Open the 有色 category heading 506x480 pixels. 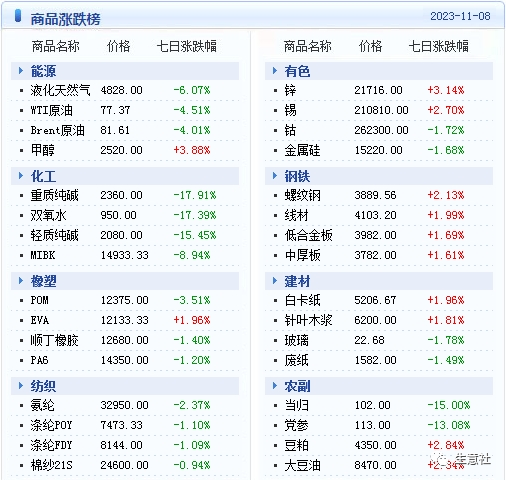[x=297, y=71]
